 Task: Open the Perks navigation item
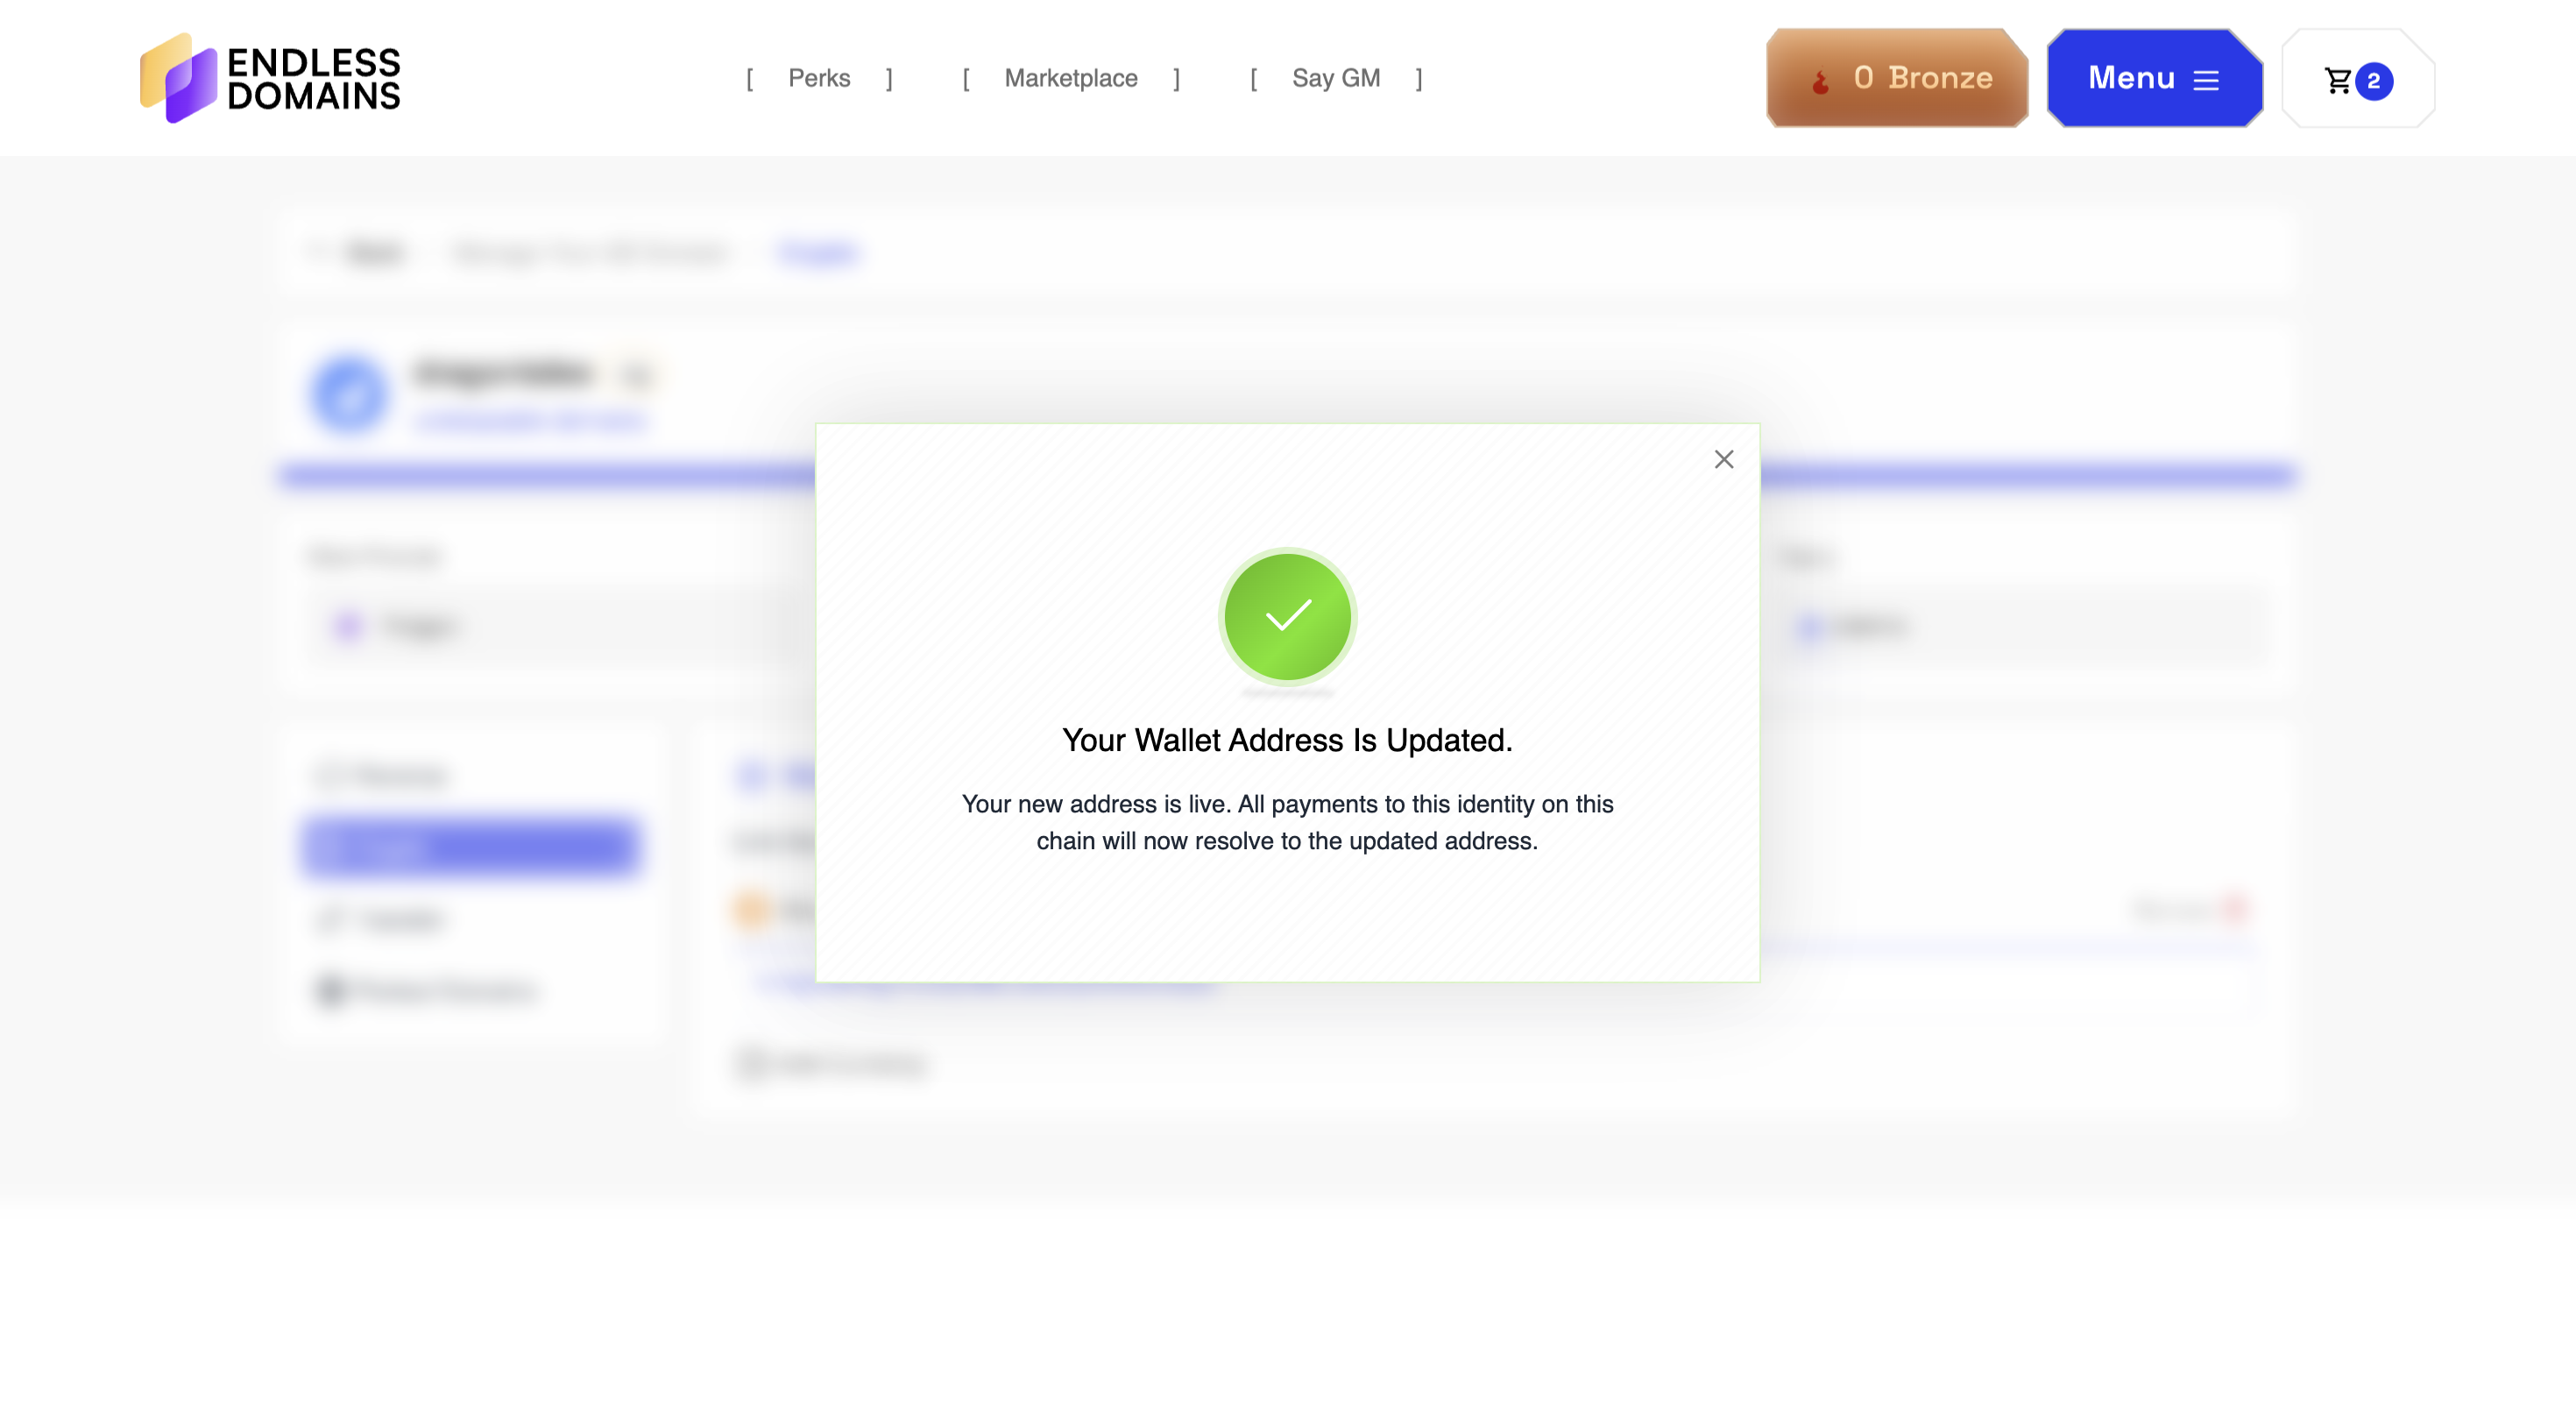(819, 78)
